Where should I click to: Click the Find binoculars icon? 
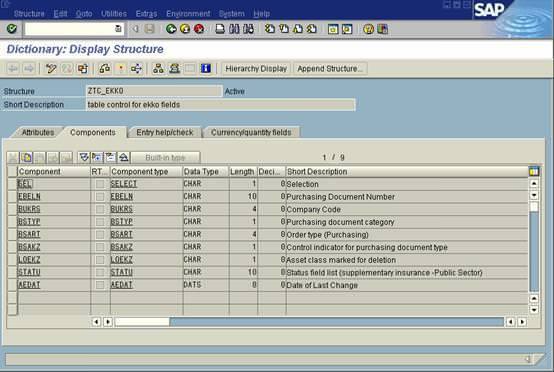pyautogui.click(x=234, y=29)
